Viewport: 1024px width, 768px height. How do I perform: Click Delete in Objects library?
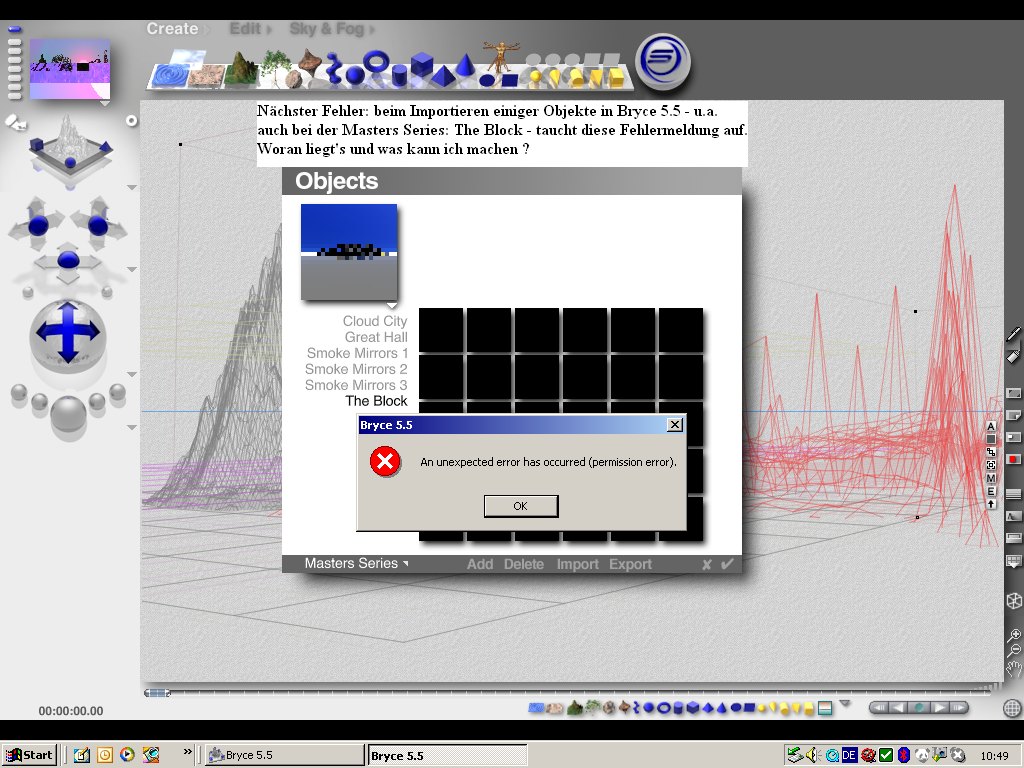[524, 564]
